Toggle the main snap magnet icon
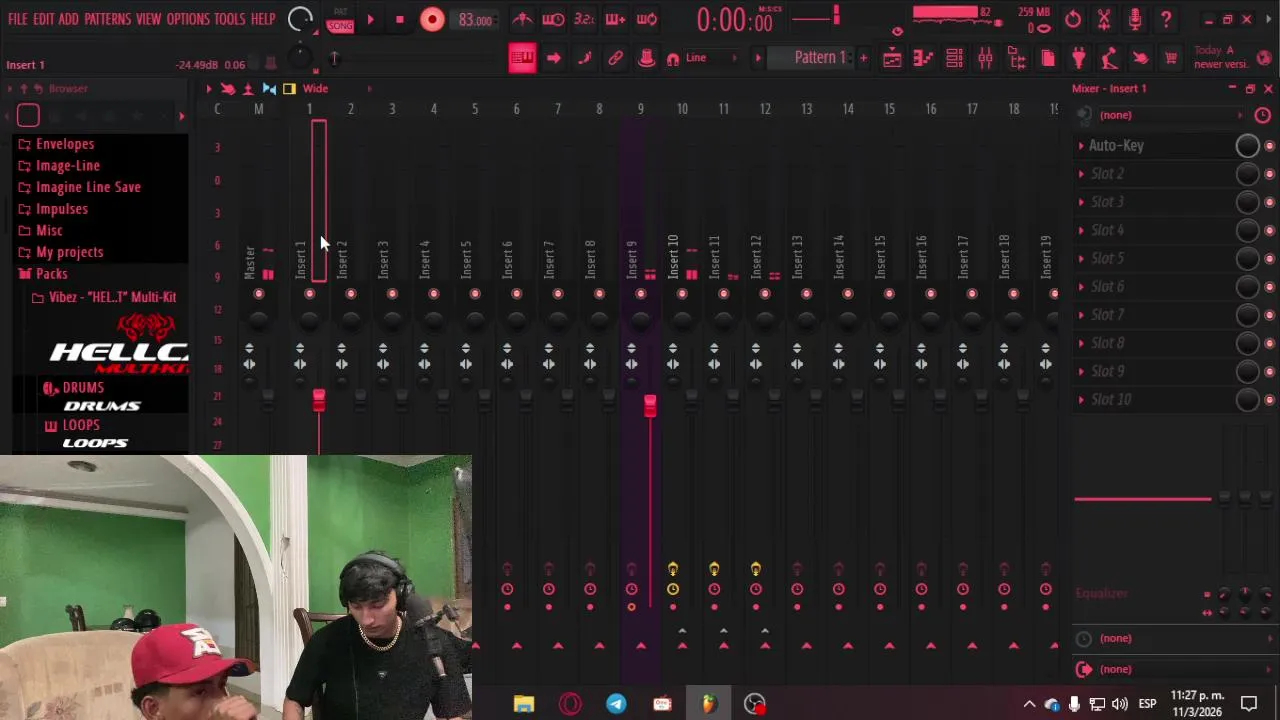Viewport: 1280px width, 720px height. click(x=673, y=59)
